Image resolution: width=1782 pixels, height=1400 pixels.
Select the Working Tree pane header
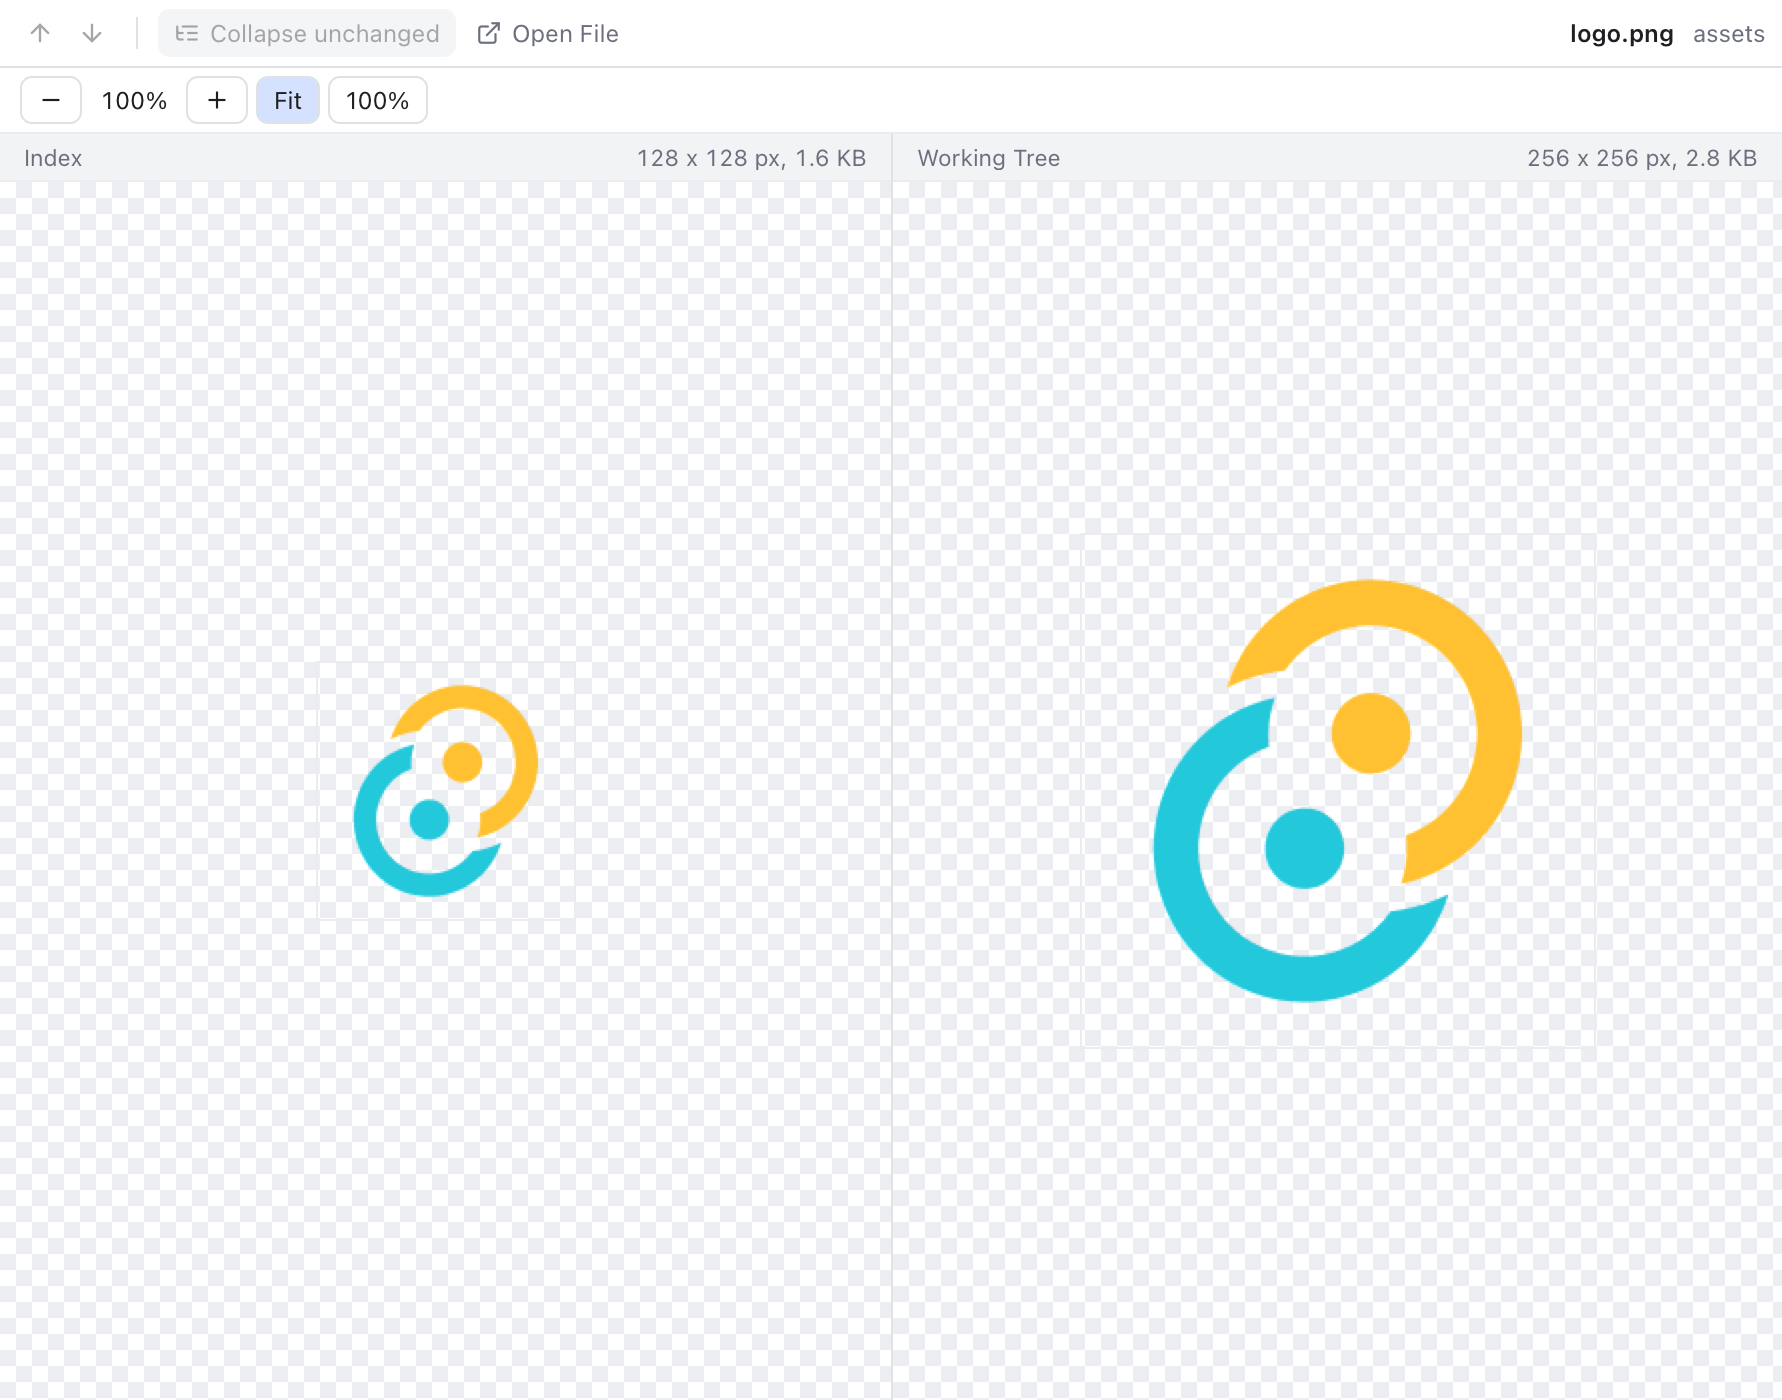click(989, 158)
